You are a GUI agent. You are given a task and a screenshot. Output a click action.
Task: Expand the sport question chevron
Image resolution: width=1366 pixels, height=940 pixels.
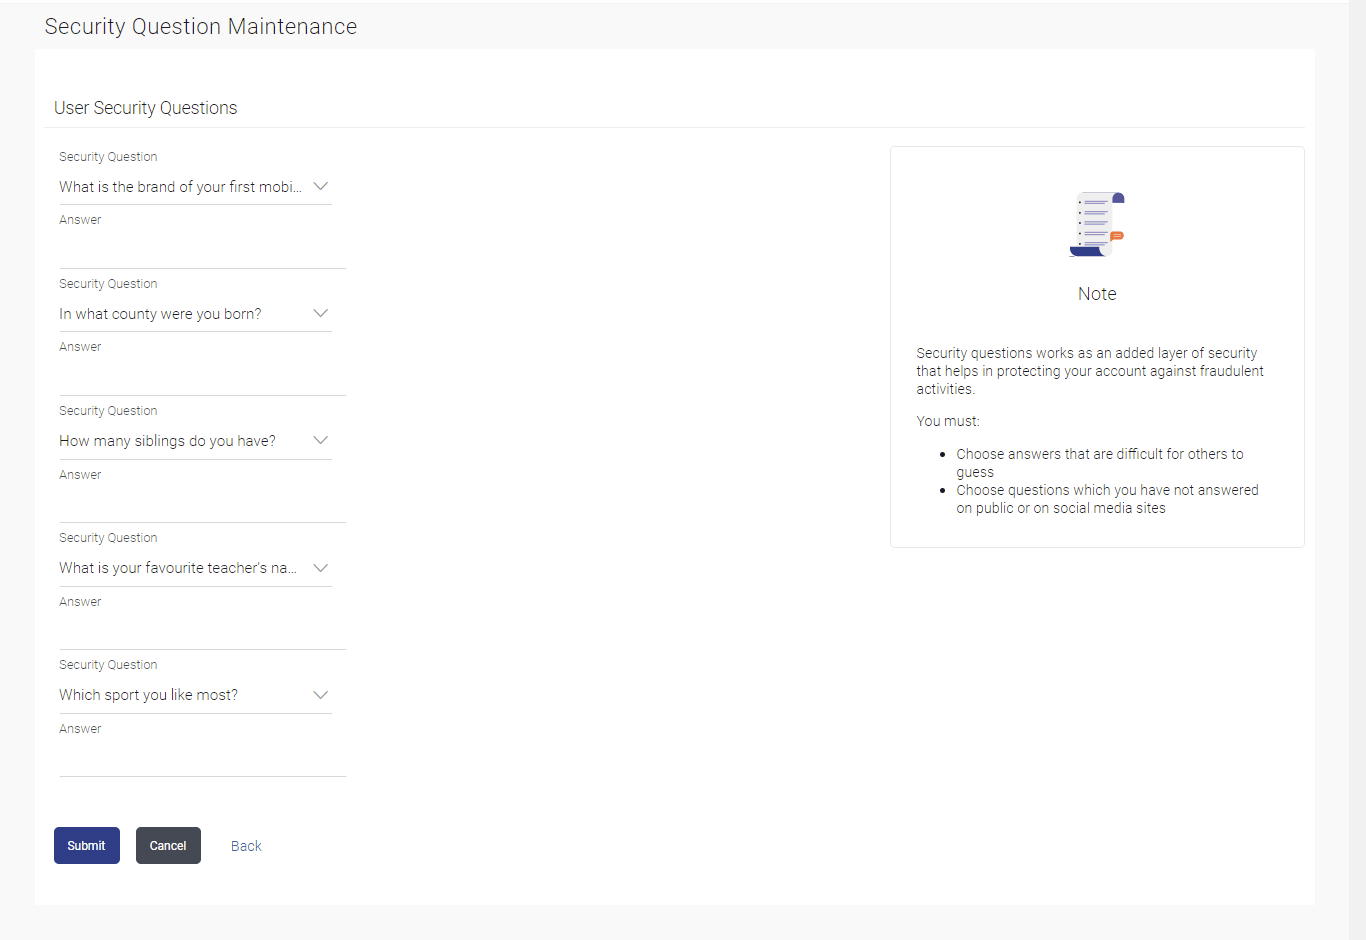pos(320,695)
